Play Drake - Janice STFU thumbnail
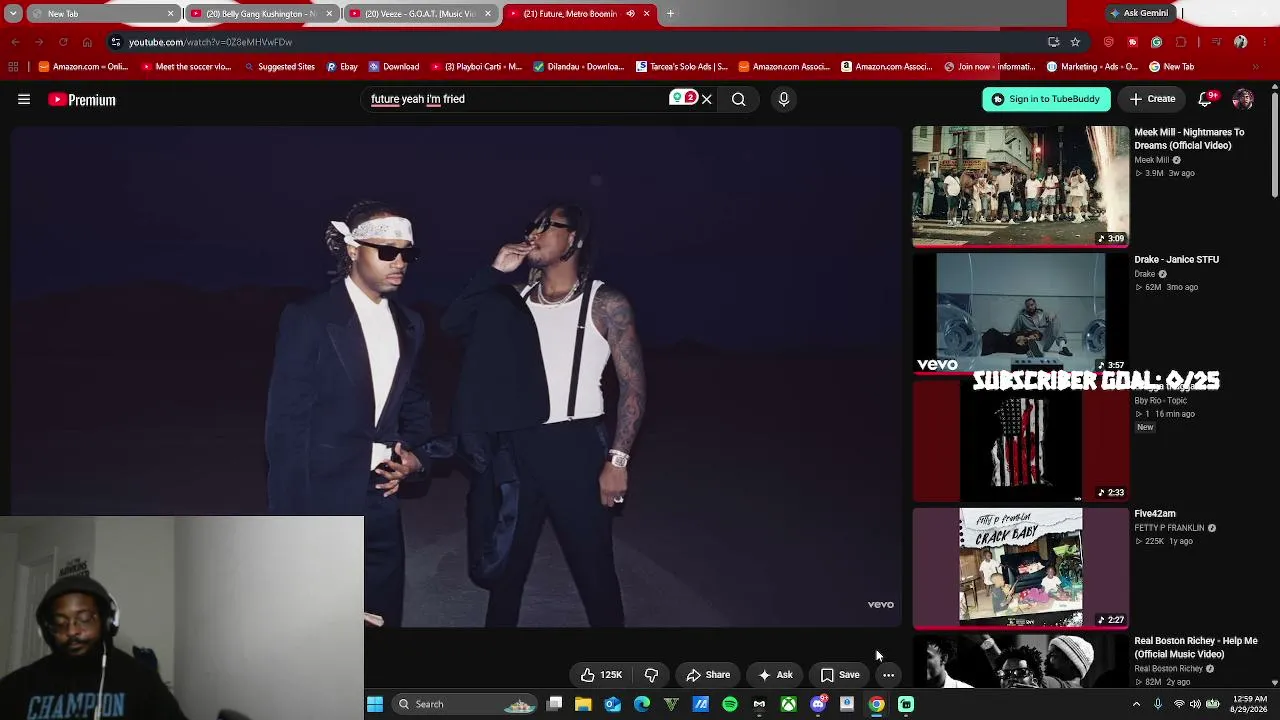This screenshot has width=1280, height=720. (1020, 313)
